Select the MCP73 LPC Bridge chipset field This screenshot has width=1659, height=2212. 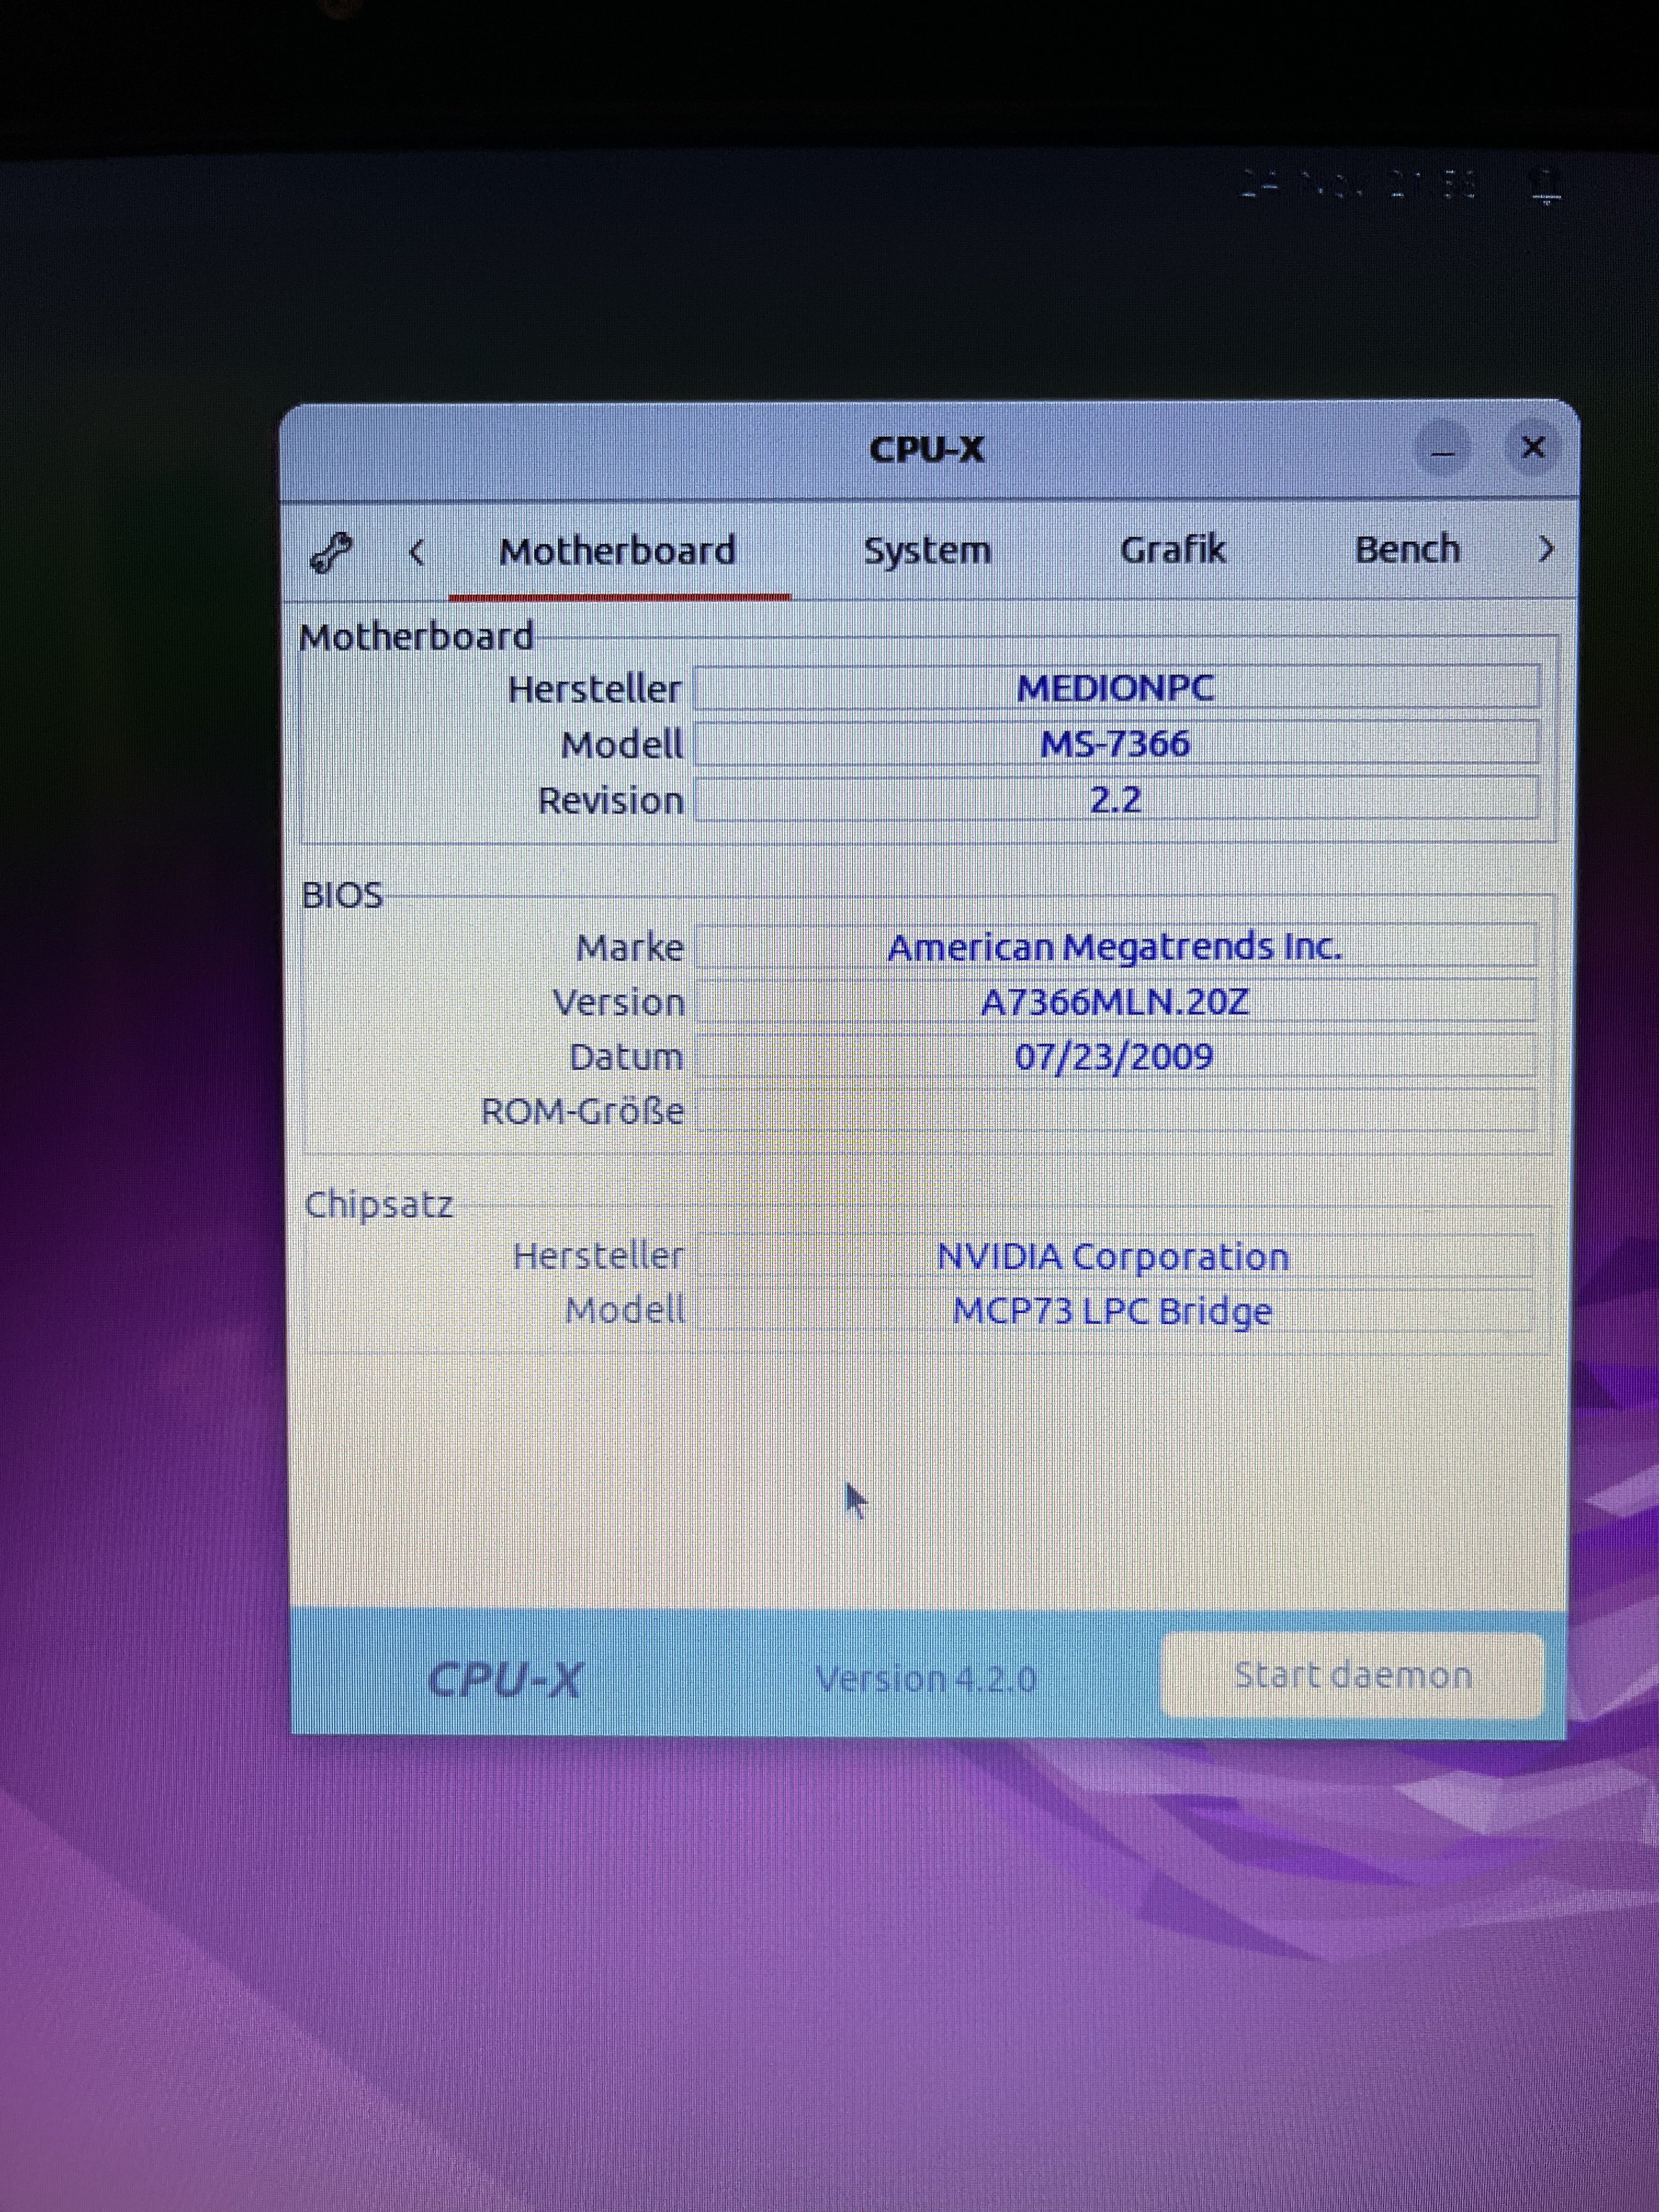click(1112, 1310)
